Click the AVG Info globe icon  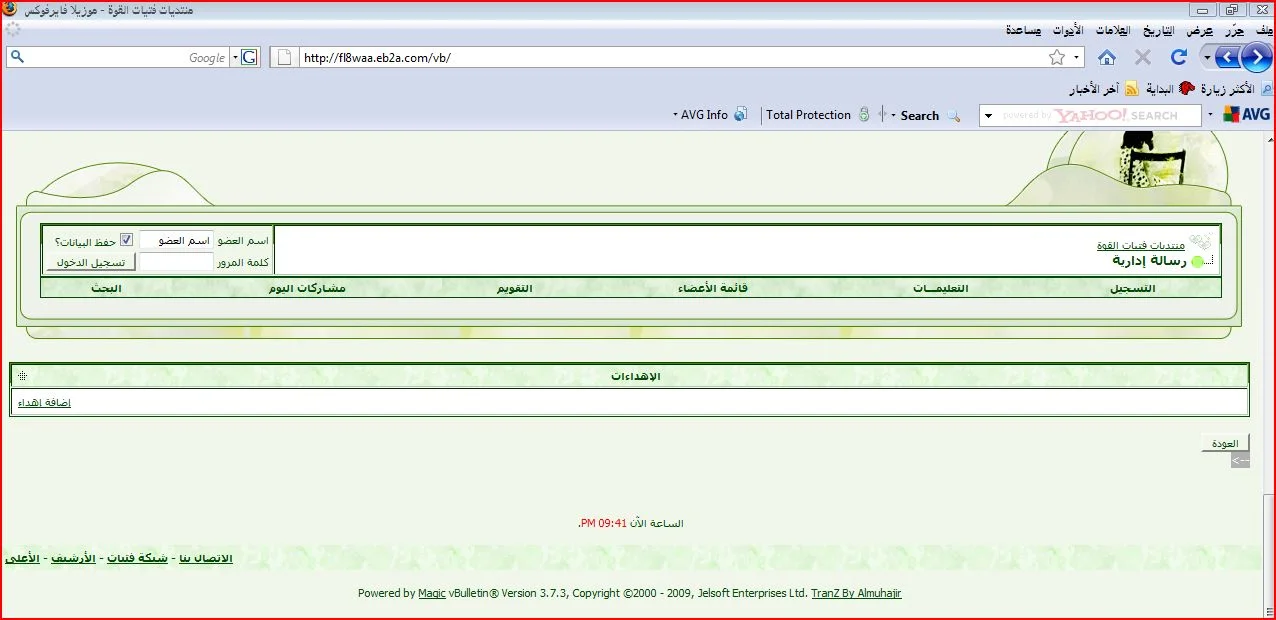[741, 115]
